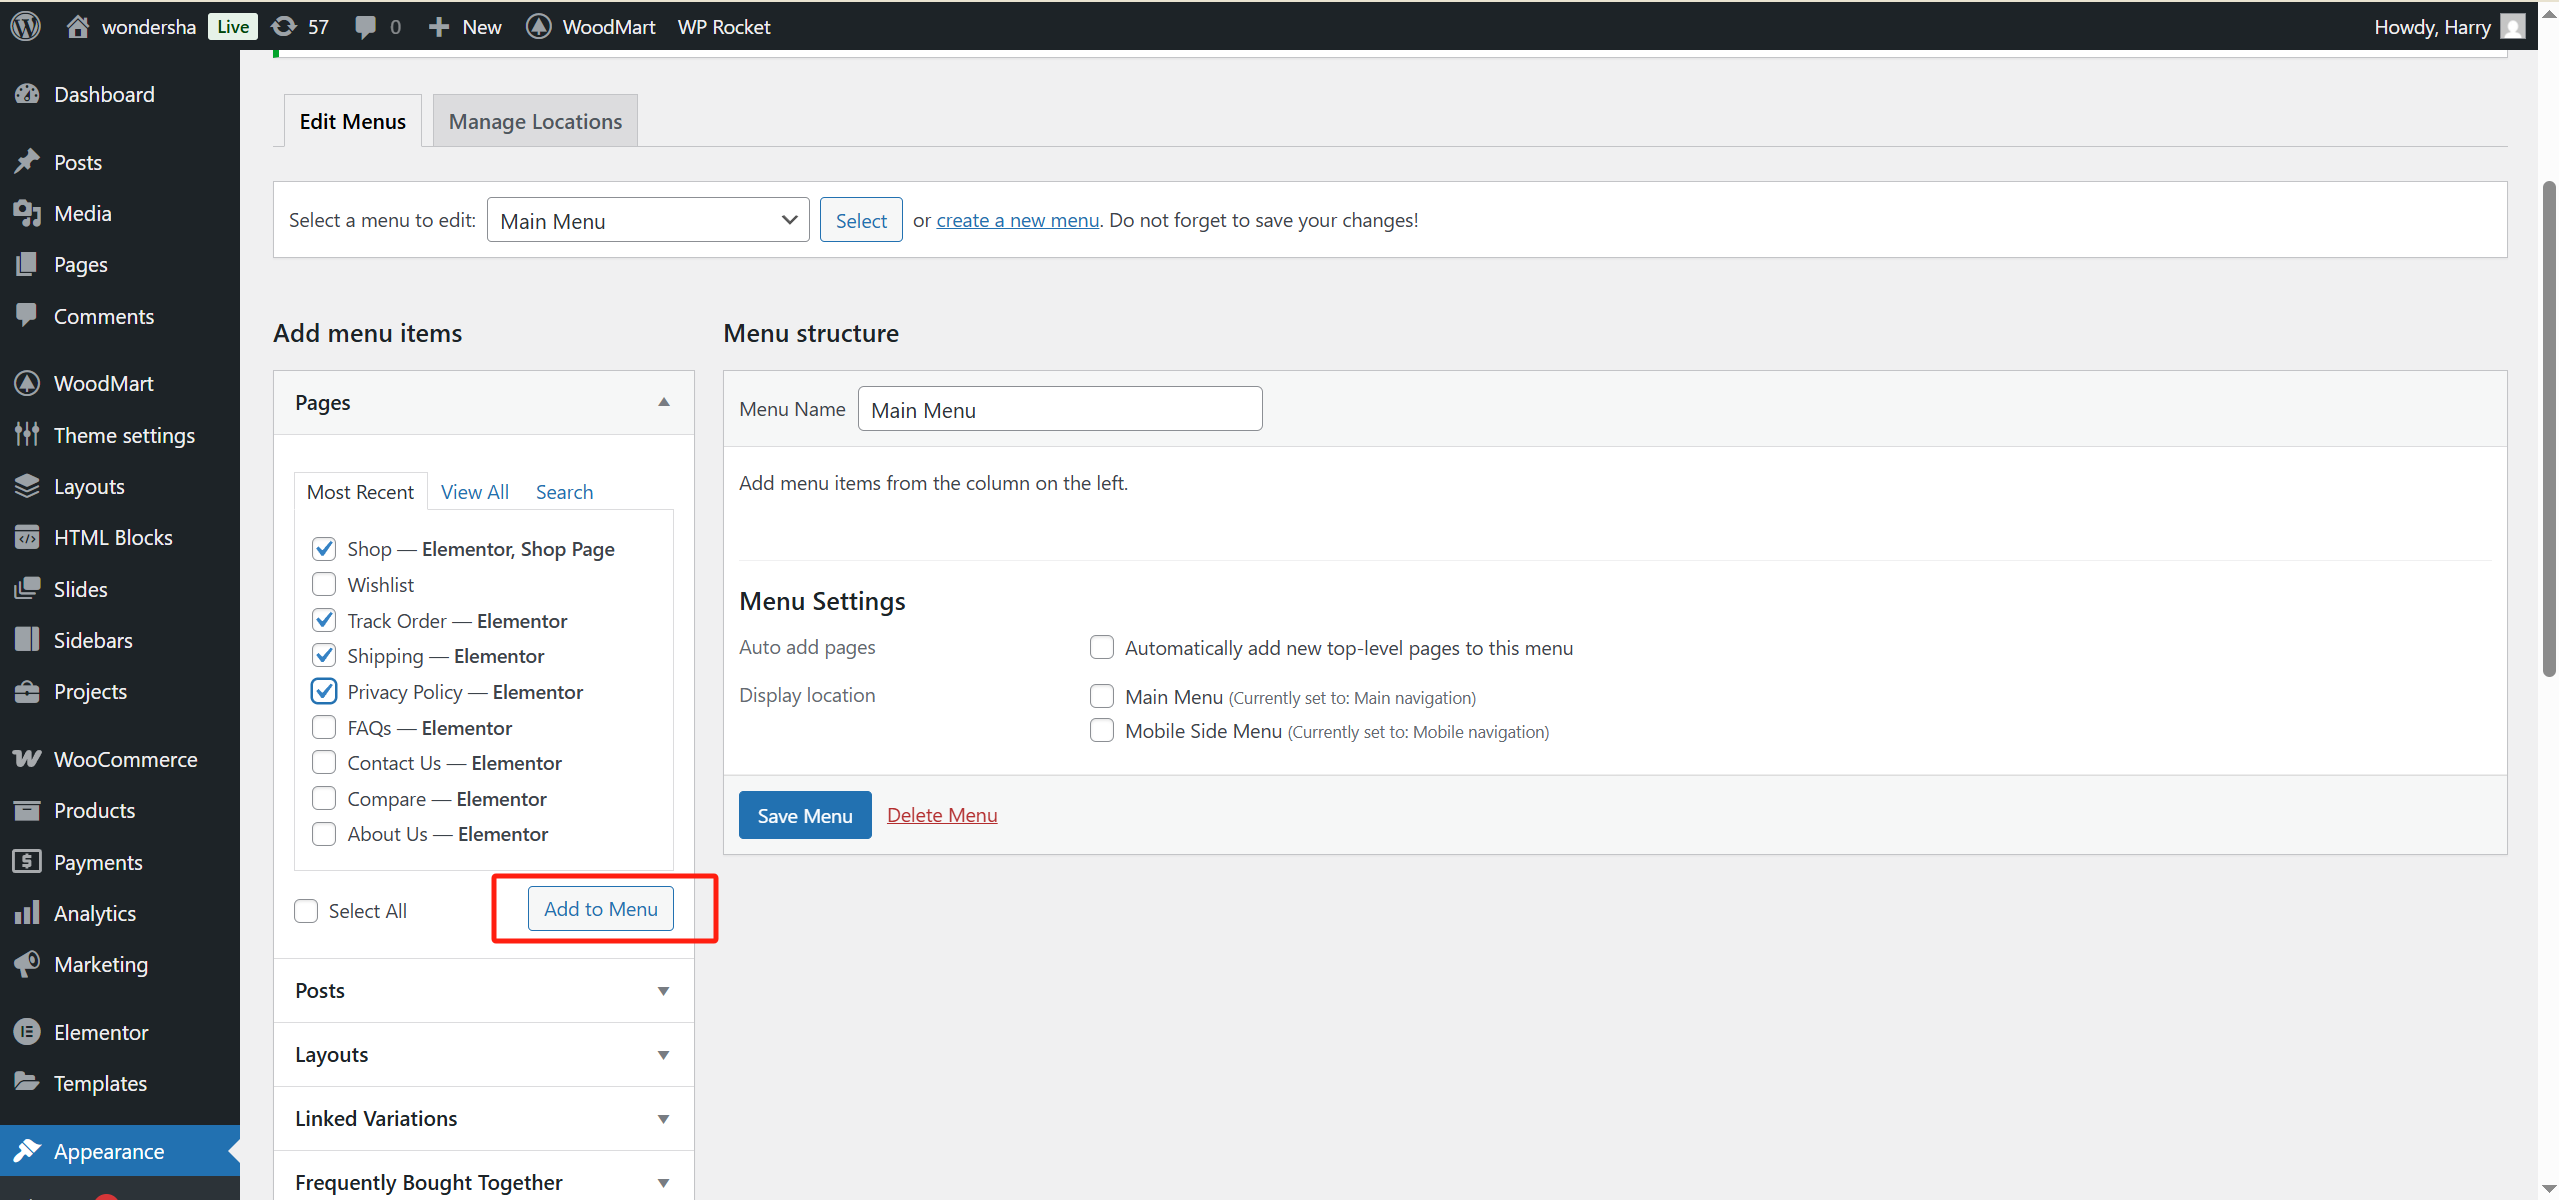Image resolution: width=2559 pixels, height=1200 pixels.
Task: Open the Main Menu selection dropdown
Action: tap(648, 220)
